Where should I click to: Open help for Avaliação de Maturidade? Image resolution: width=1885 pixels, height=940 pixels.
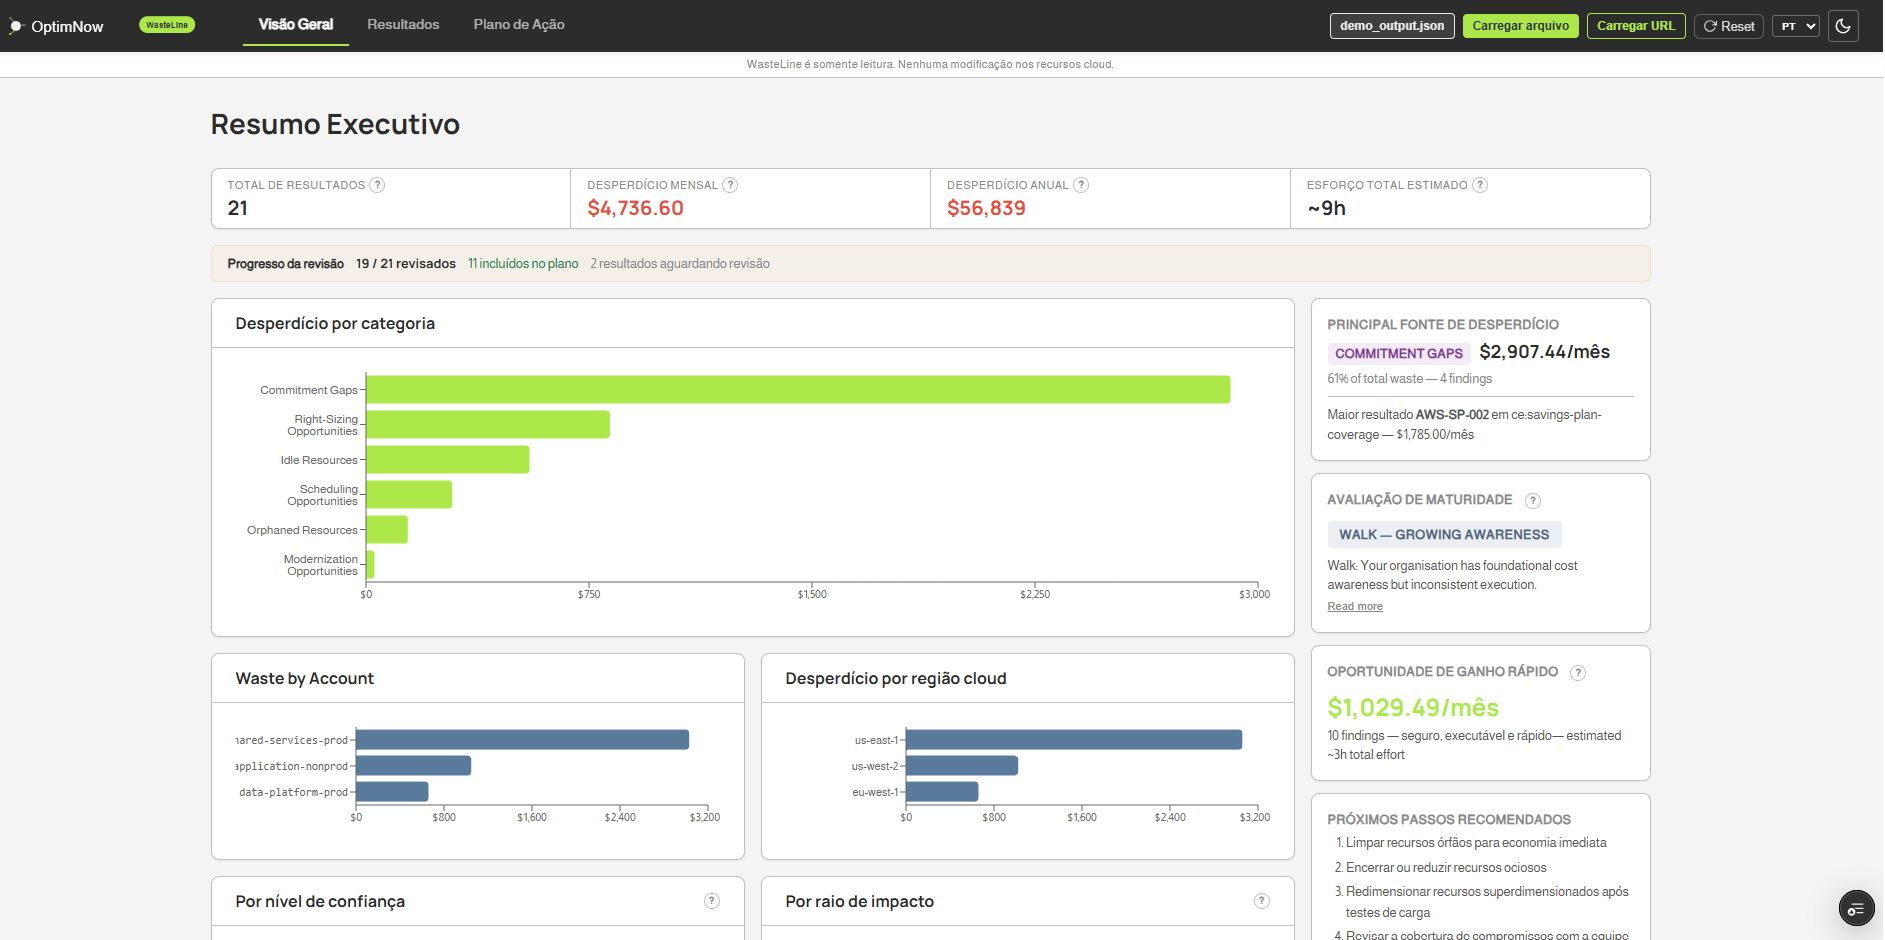click(1532, 501)
